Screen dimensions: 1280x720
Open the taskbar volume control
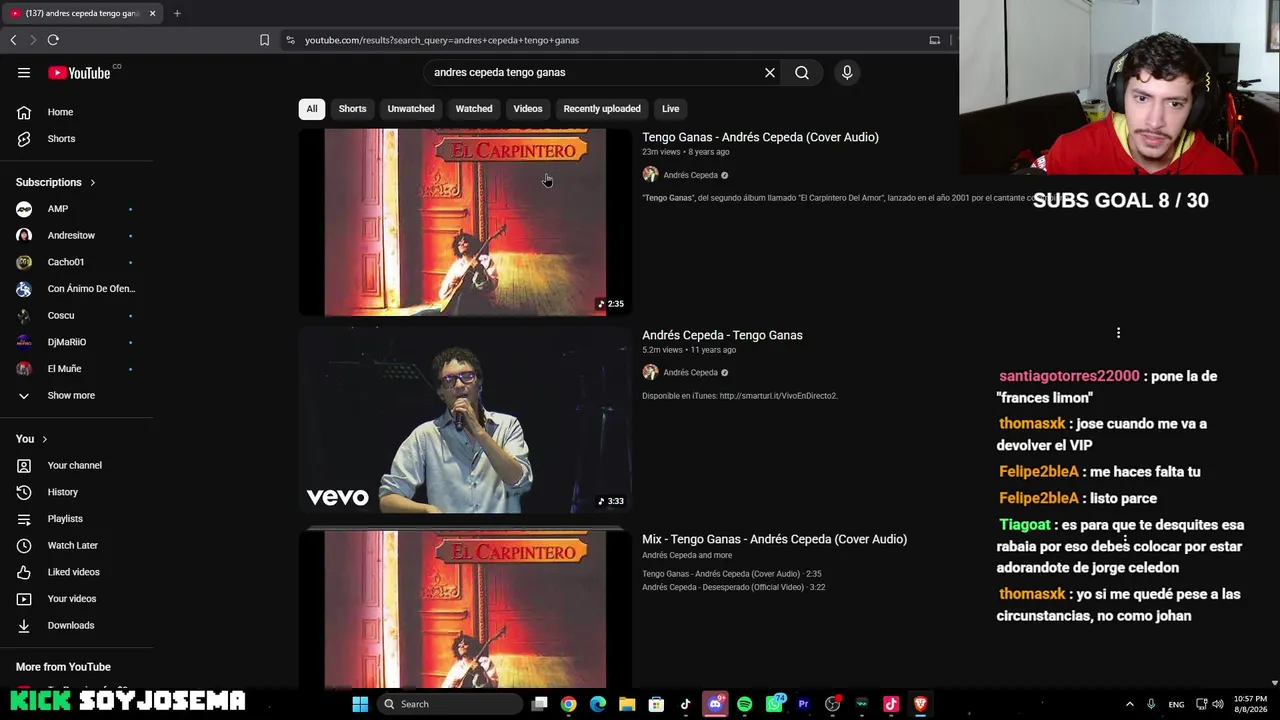pos(1218,704)
